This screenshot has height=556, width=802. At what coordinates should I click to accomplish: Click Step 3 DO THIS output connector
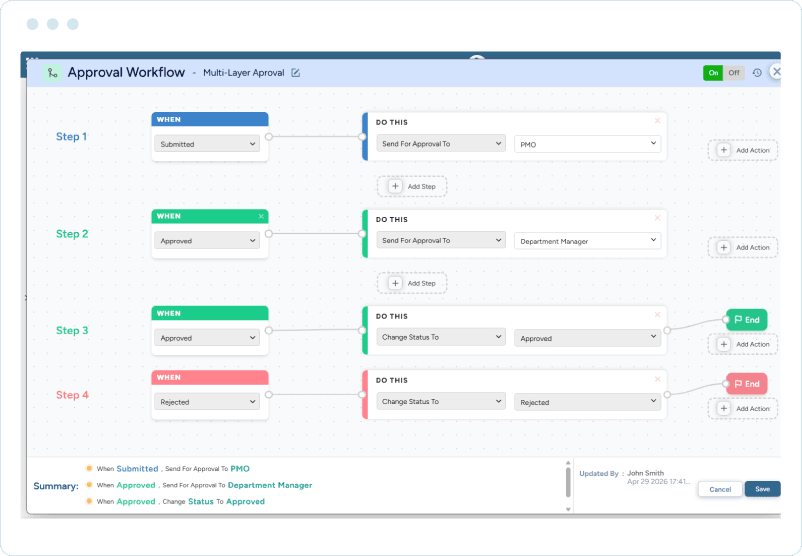click(667, 330)
